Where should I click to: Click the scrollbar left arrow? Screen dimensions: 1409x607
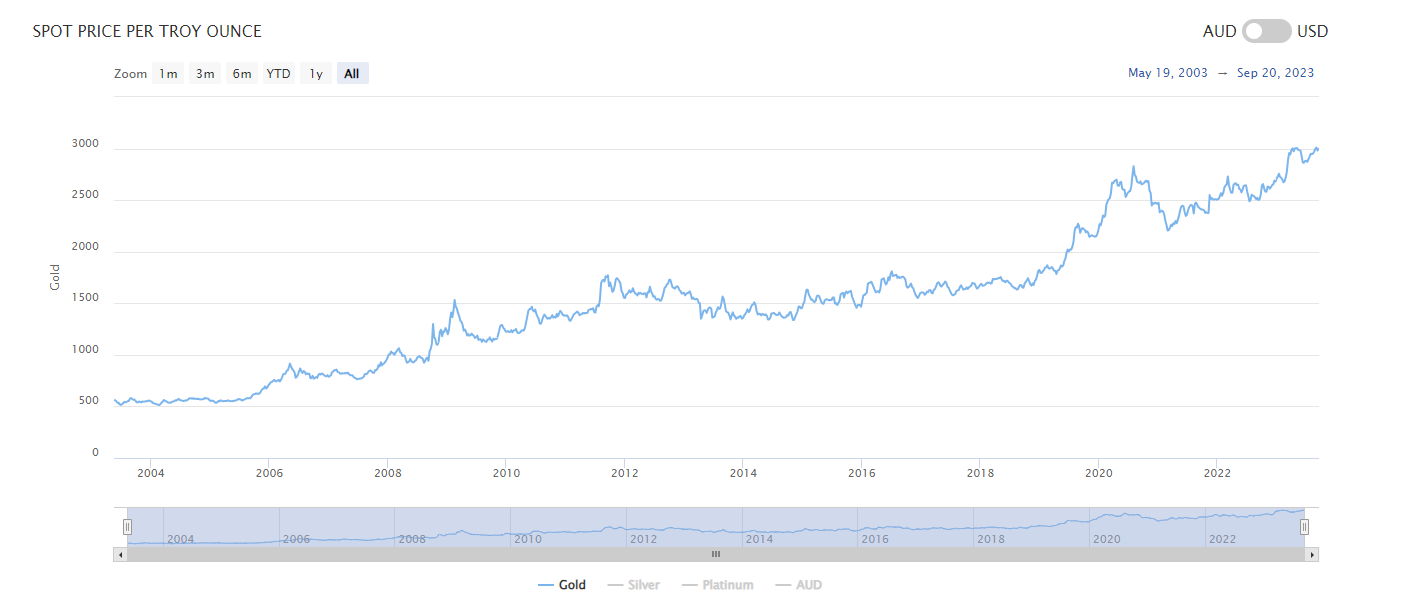pyautogui.click(x=120, y=553)
